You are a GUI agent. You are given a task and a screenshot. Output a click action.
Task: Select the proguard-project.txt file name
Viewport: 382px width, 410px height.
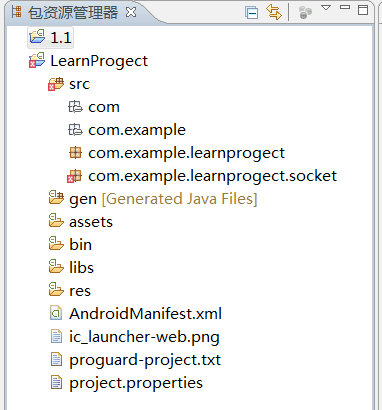coord(145,360)
